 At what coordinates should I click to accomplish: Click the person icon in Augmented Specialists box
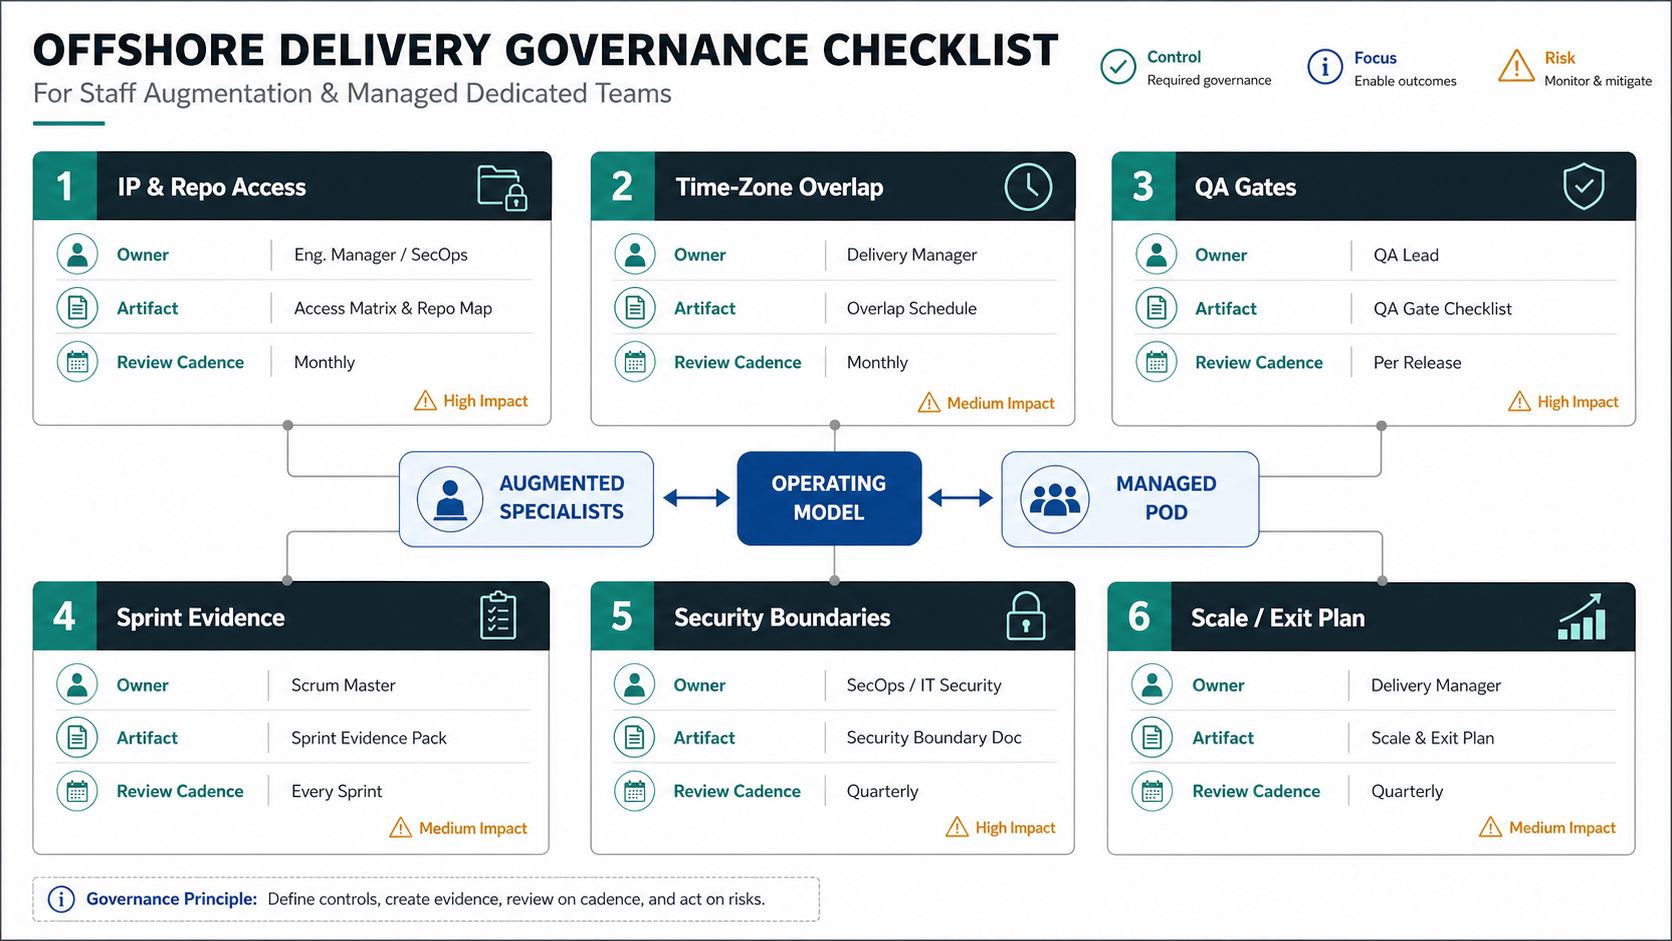(450, 498)
